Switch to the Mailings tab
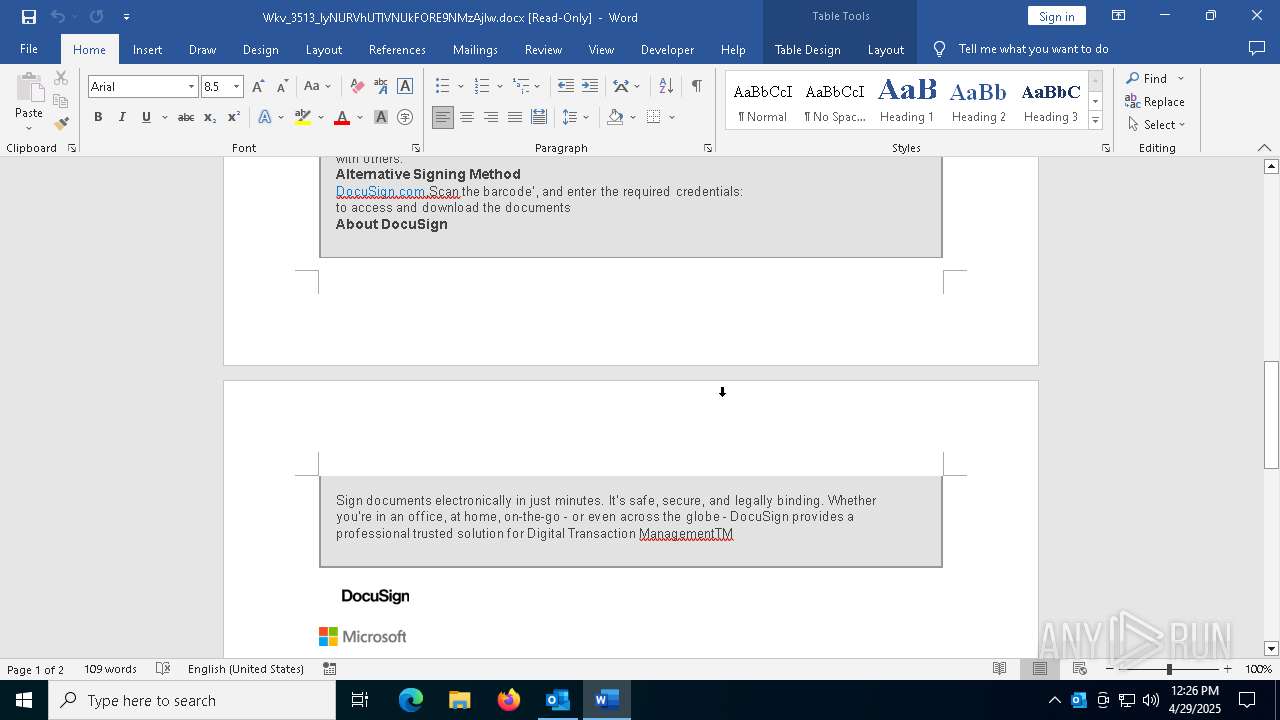Image resolution: width=1280 pixels, height=720 pixels. 475,49
